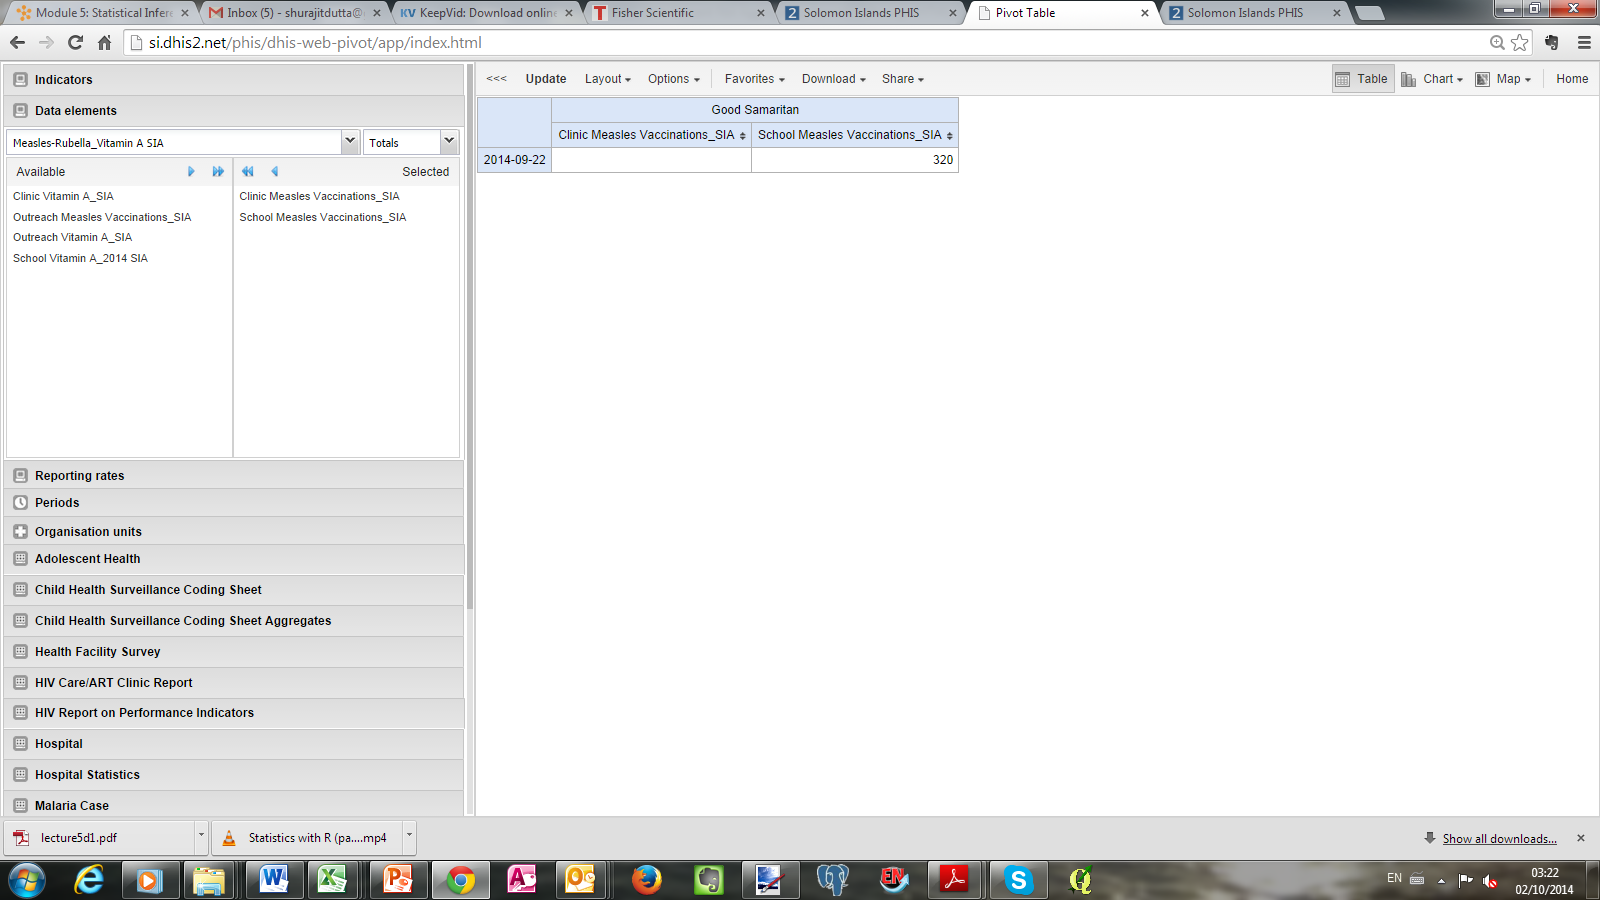Image resolution: width=1600 pixels, height=900 pixels.
Task: Open Chart dropdown in toolbar
Action: (x=1432, y=79)
